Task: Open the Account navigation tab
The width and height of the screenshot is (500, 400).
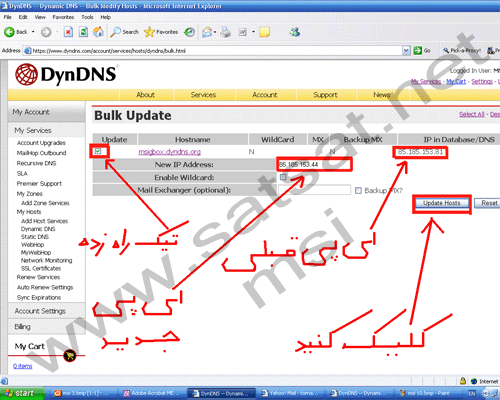Action: pyautogui.click(x=265, y=95)
